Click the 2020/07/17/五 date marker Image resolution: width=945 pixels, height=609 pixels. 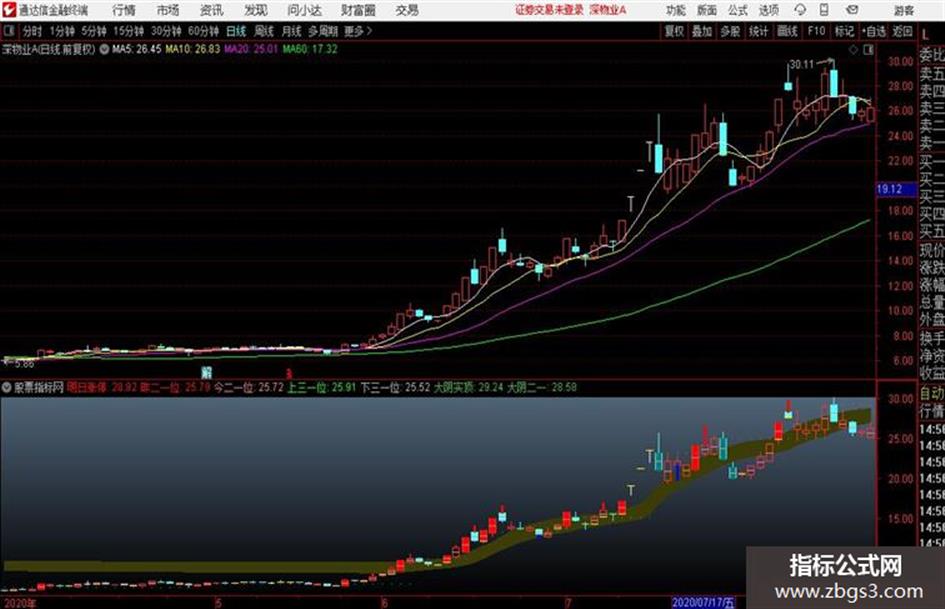point(703,602)
